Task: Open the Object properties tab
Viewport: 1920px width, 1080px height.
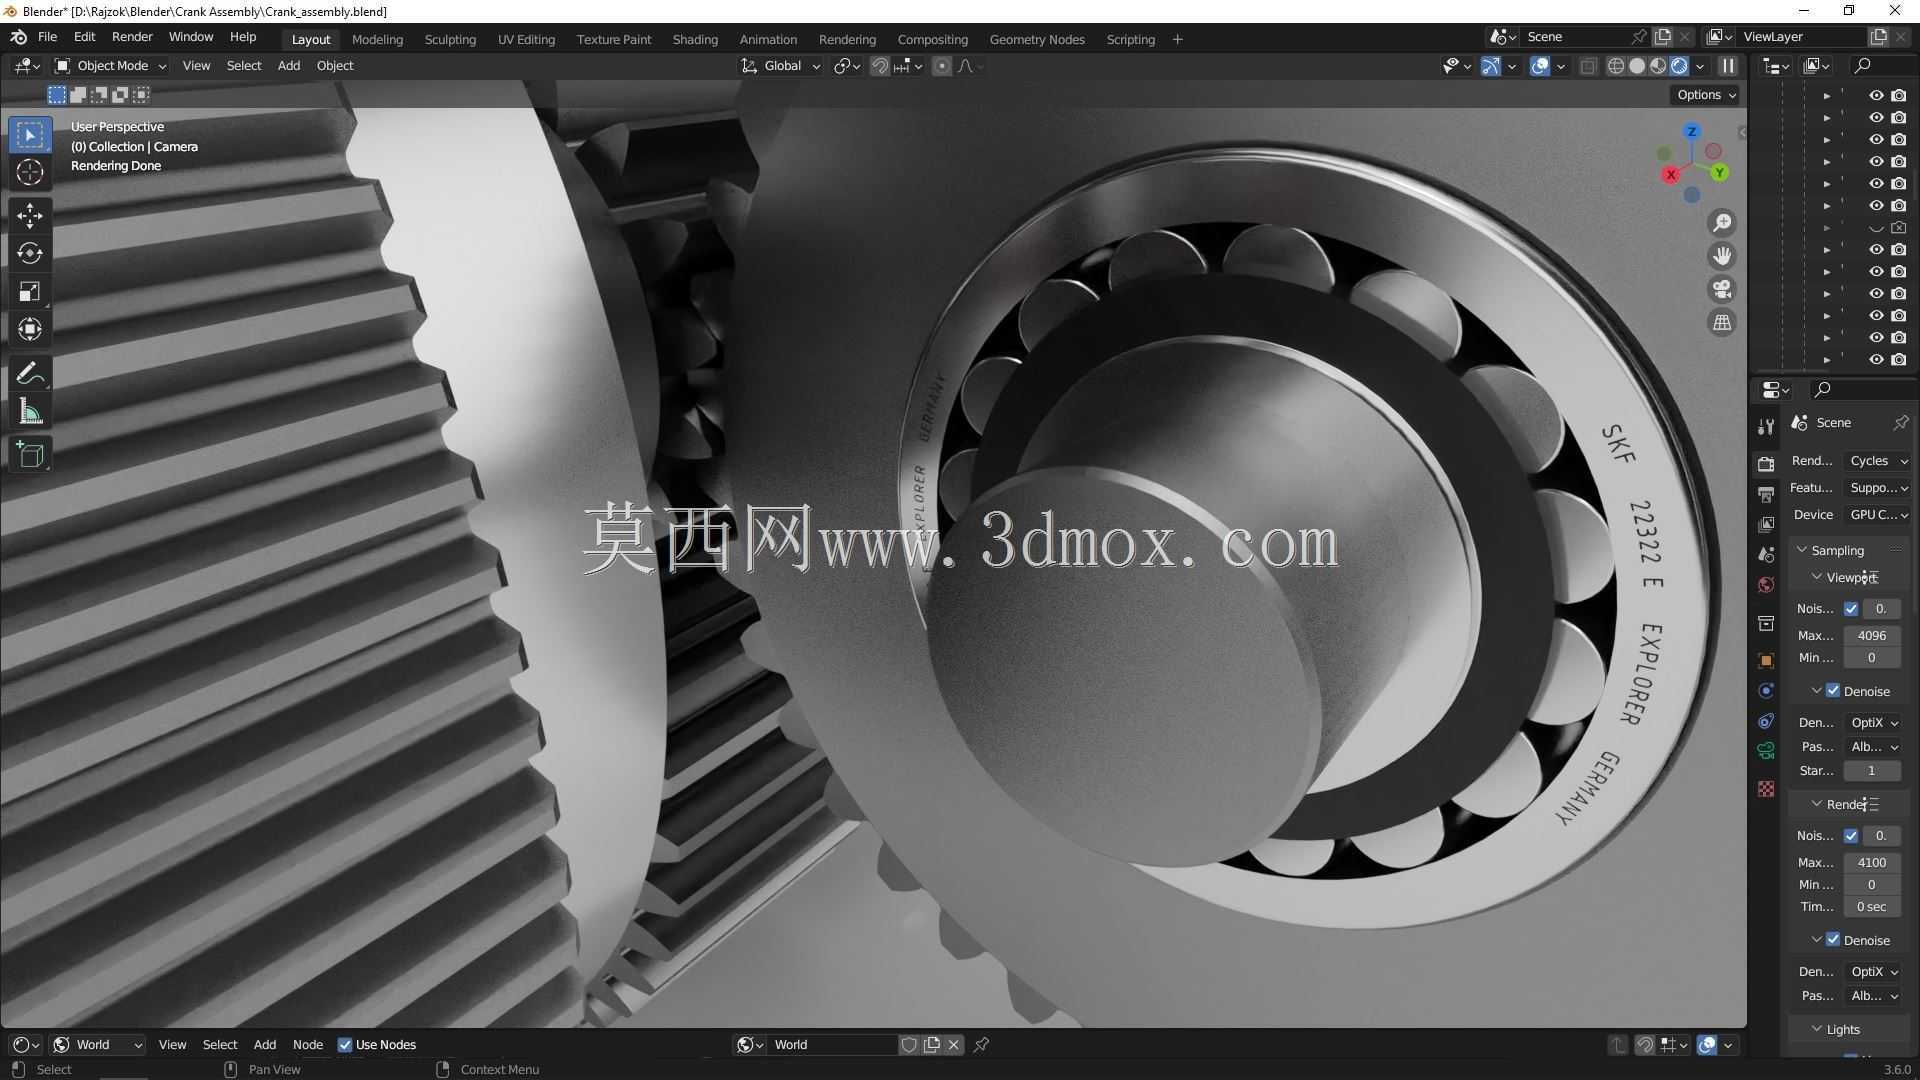Action: [x=1766, y=660]
